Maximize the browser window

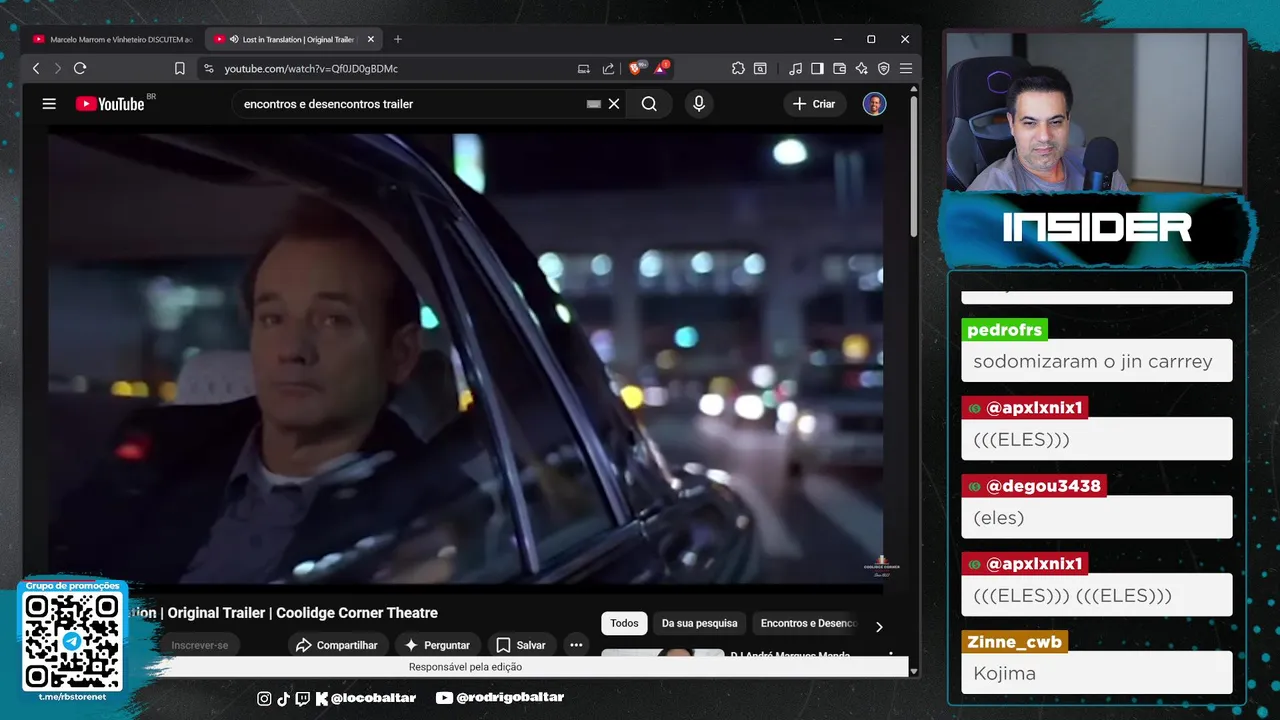pyautogui.click(x=871, y=39)
